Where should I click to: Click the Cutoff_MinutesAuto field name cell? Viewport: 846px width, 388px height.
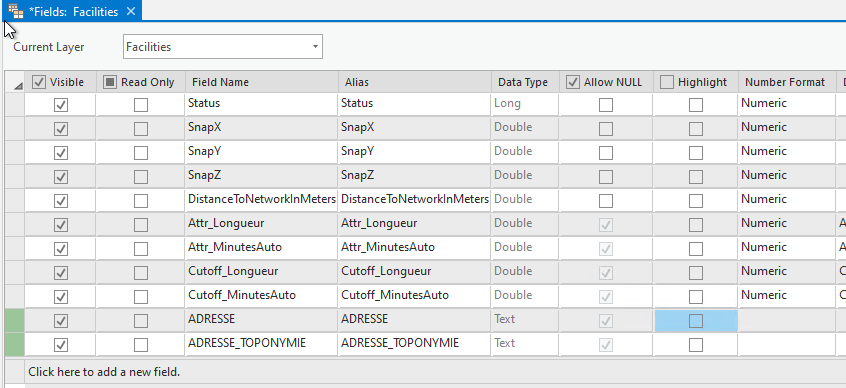point(261,296)
